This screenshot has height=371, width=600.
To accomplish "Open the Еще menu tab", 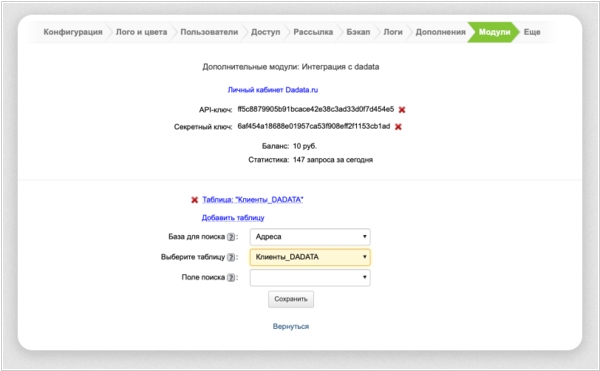I will 532,32.
